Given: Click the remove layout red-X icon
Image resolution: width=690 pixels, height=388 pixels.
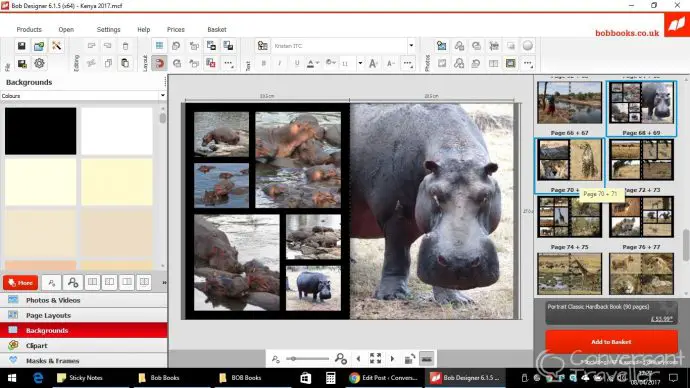Looking at the screenshot, I should (x=211, y=63).
